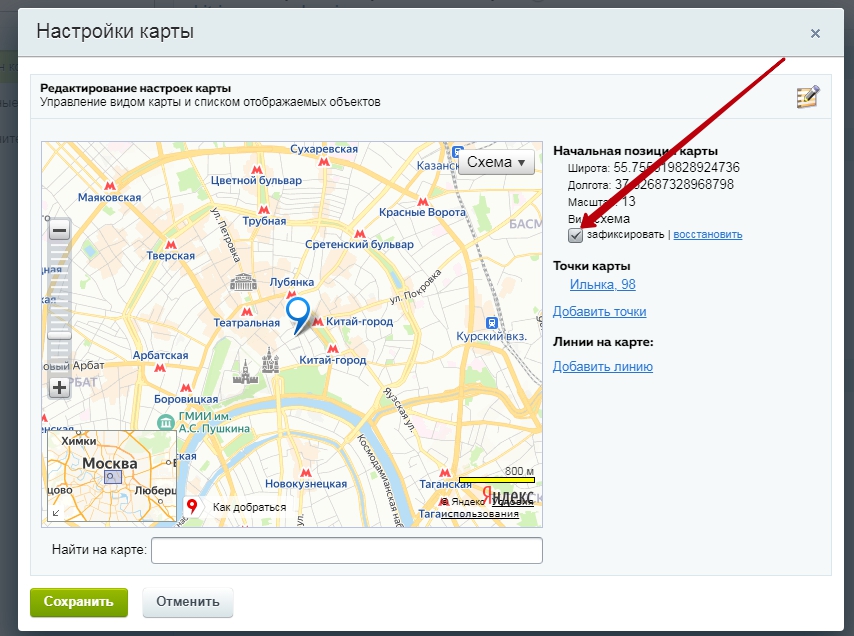Click the zoom out minus button on map
This screenshot has height=636, width=854.
(x=59, y=231)
